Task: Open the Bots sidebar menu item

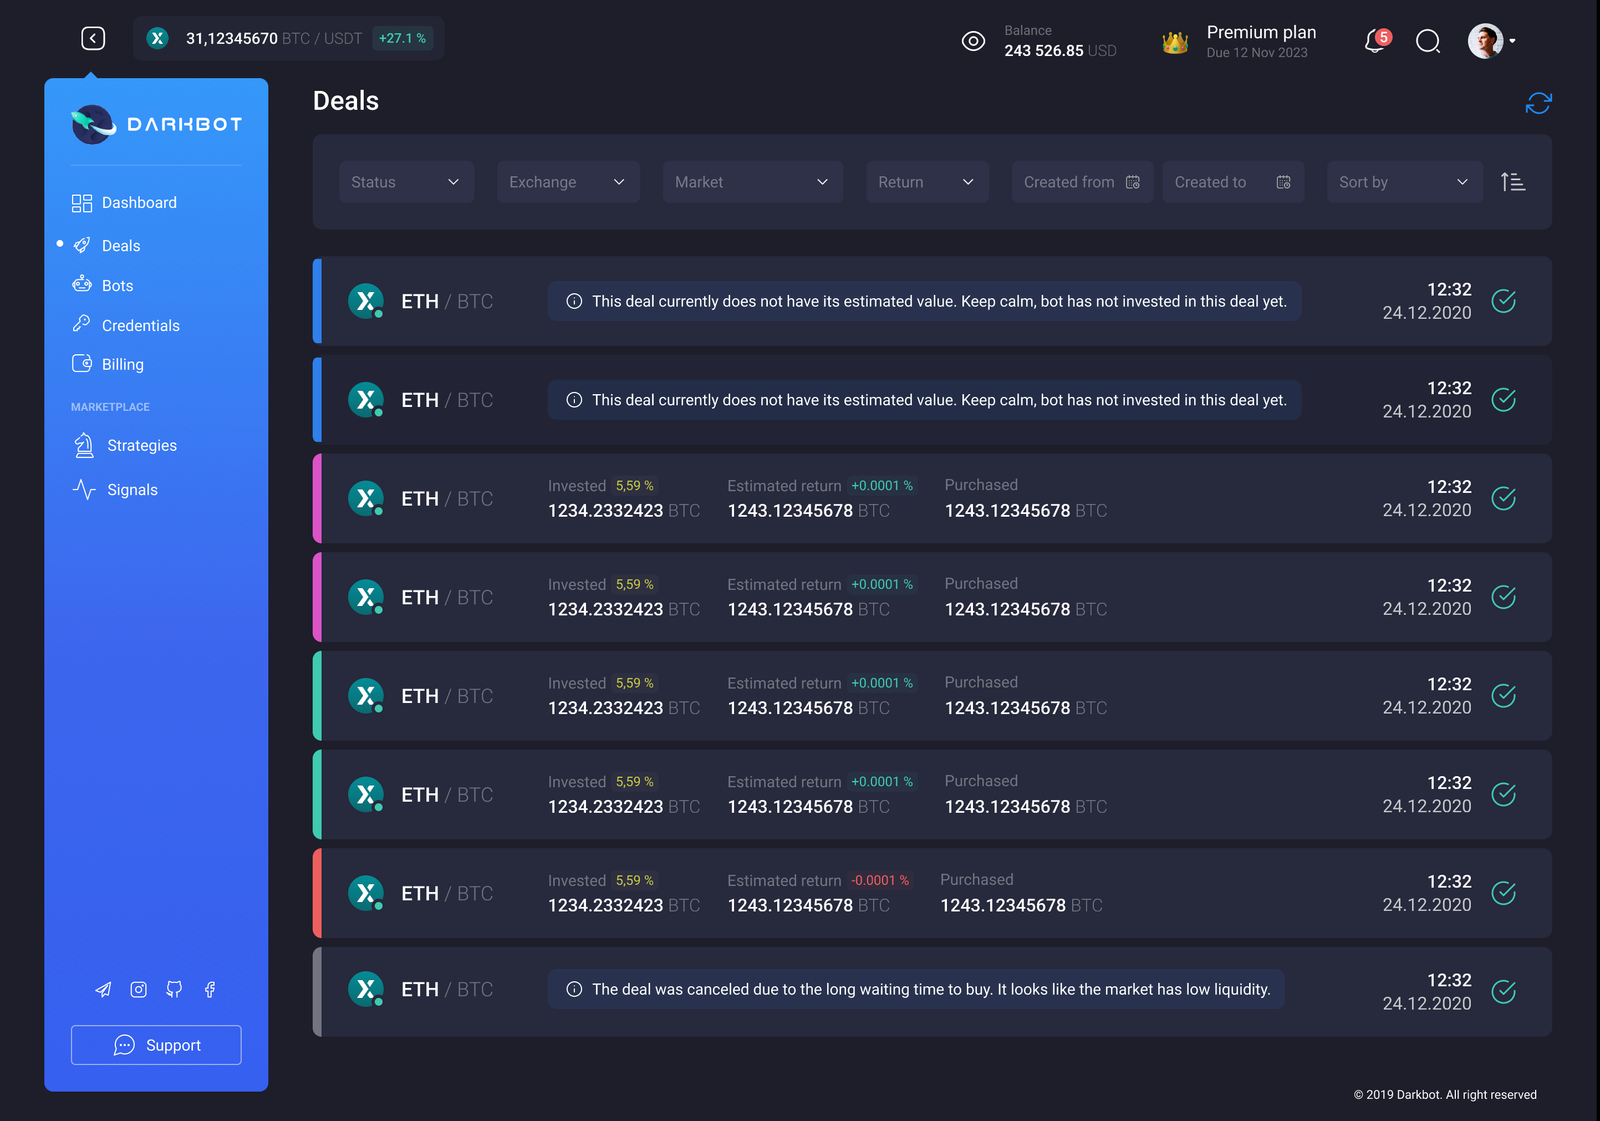Action: click(x=117, y=286)
